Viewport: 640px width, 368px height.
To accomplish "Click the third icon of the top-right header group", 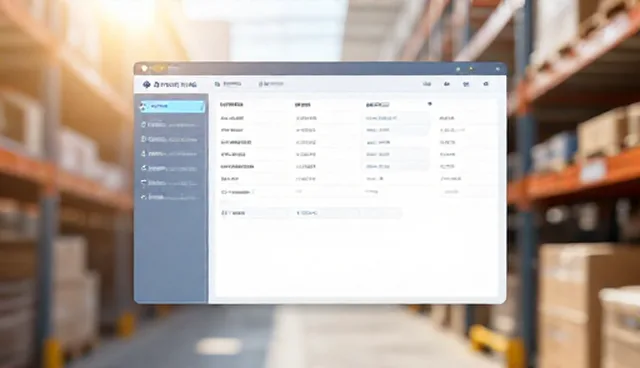I will pos(466,84).
